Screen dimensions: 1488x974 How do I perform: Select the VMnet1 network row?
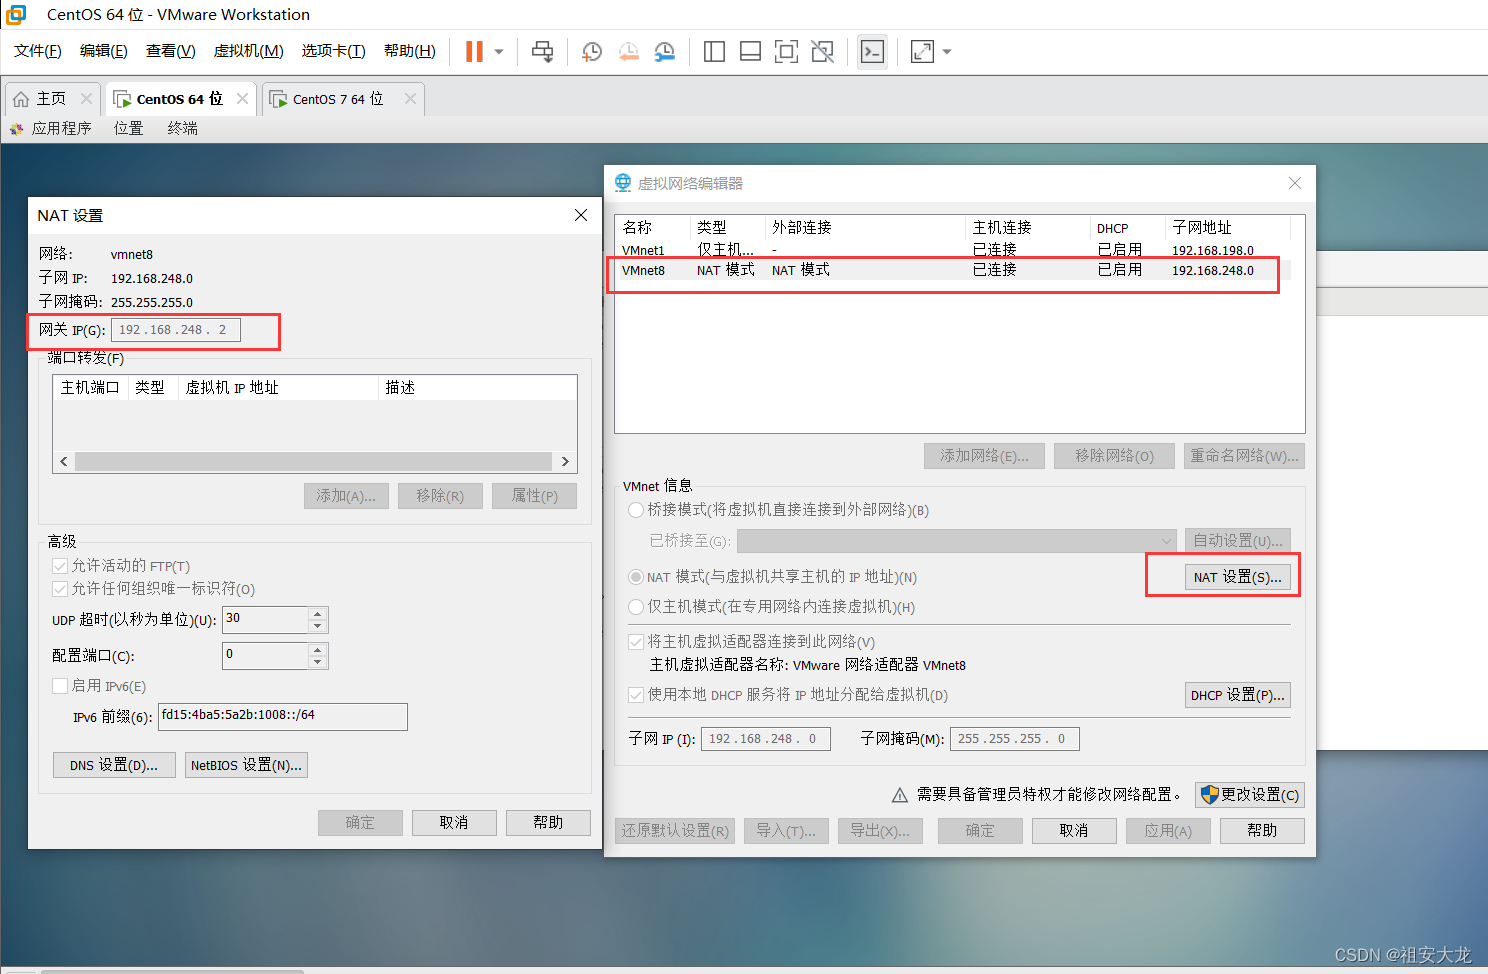950,250
